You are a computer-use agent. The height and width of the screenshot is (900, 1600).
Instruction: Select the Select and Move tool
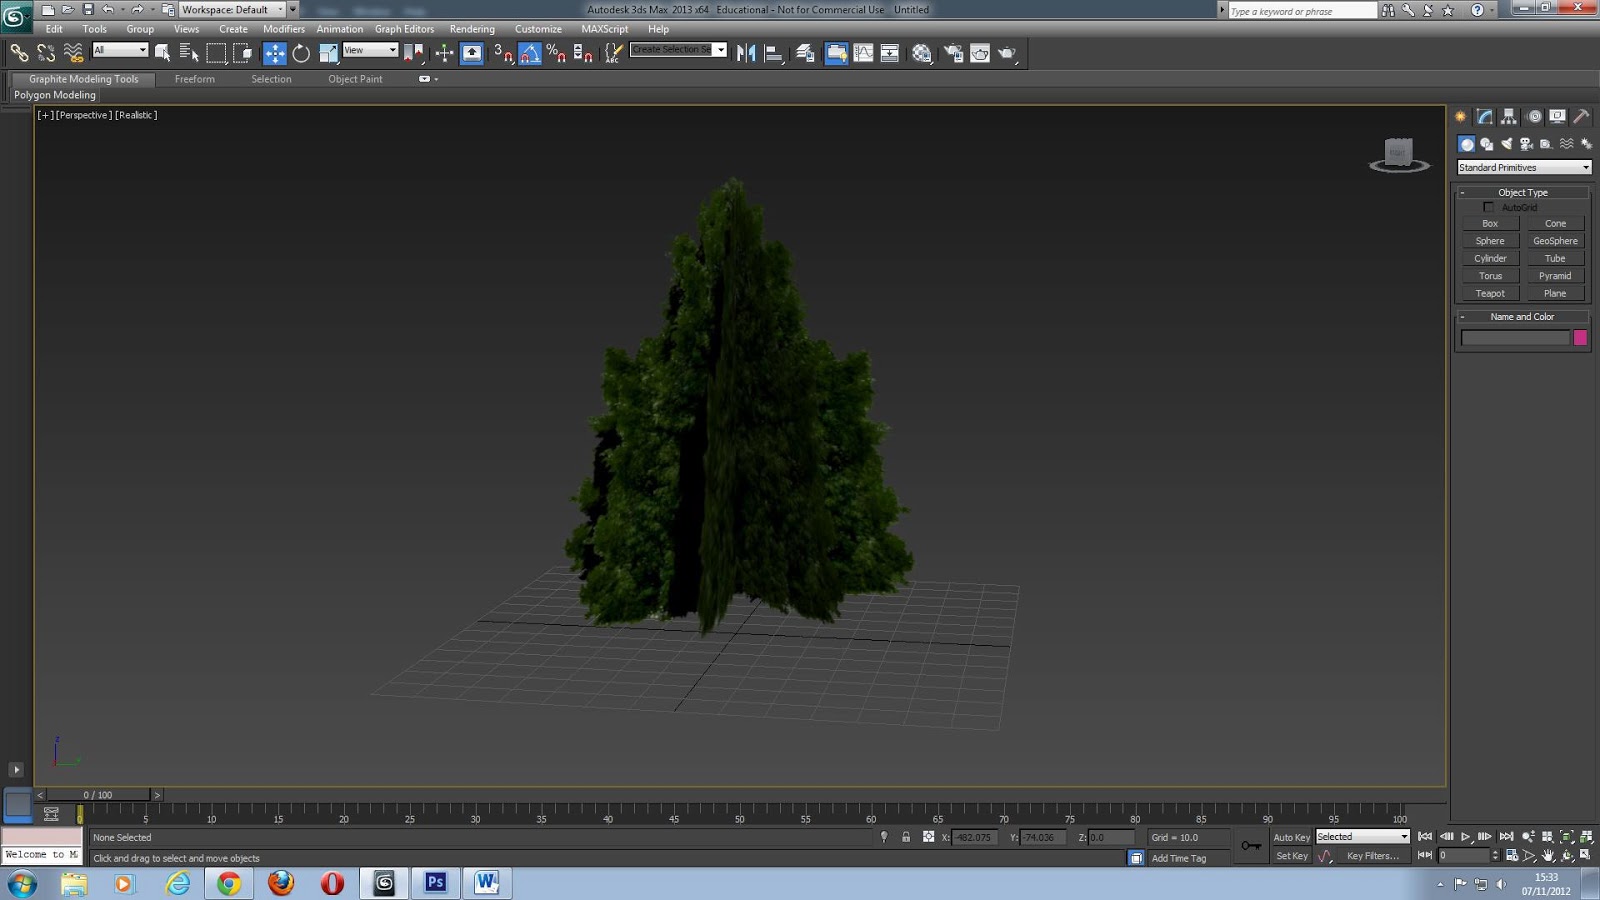[274, 53]
